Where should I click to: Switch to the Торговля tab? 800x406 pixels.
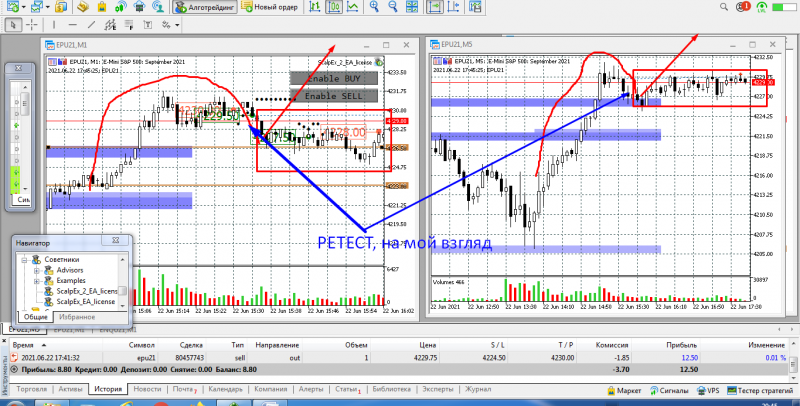tap(32, 389)
